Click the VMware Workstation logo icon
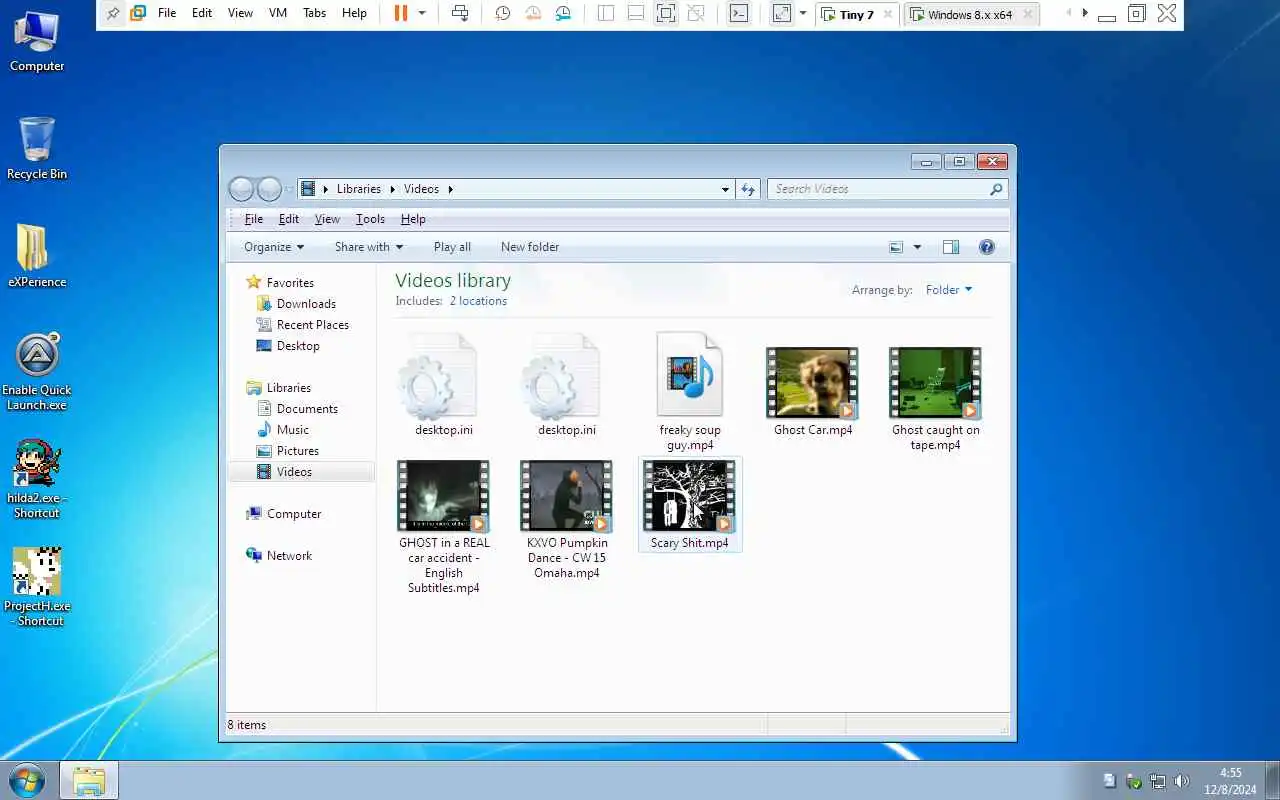Viewport: 1280px width, 800px height. coord(138,13)
